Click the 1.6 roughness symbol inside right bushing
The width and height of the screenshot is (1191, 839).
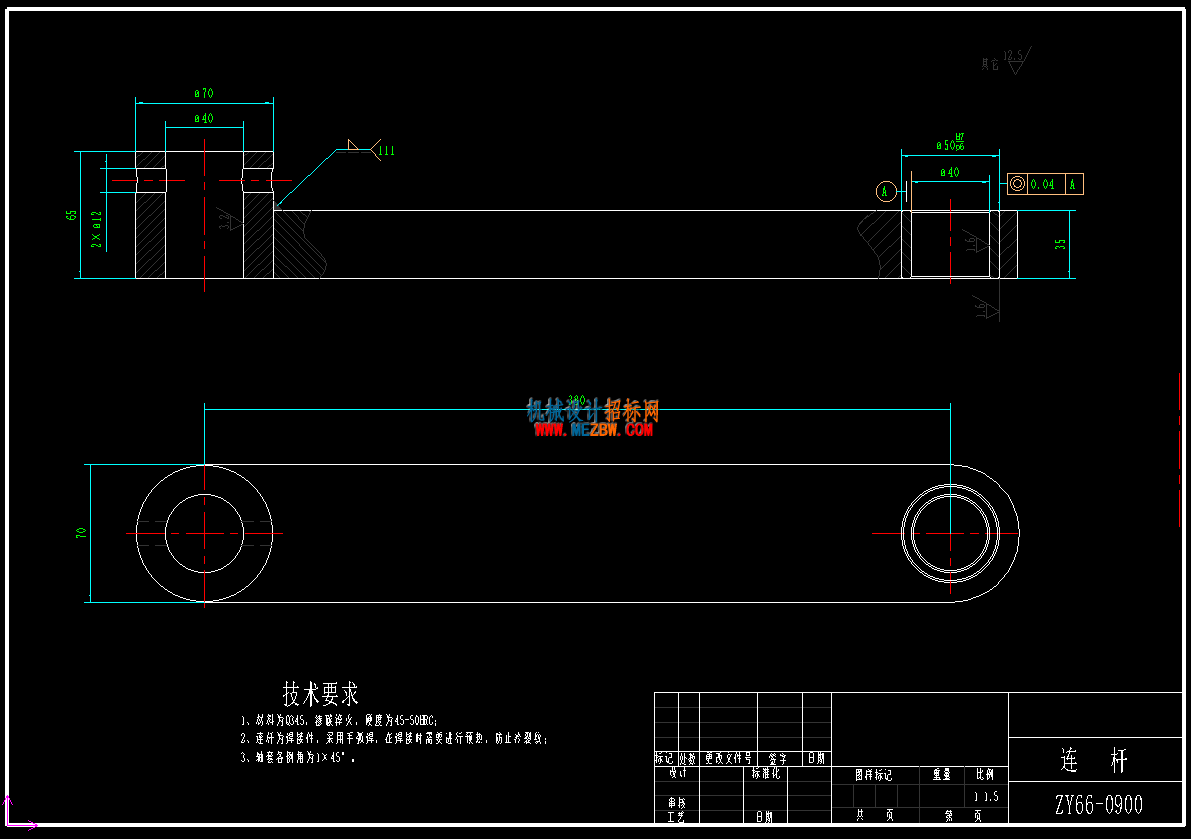975,241
